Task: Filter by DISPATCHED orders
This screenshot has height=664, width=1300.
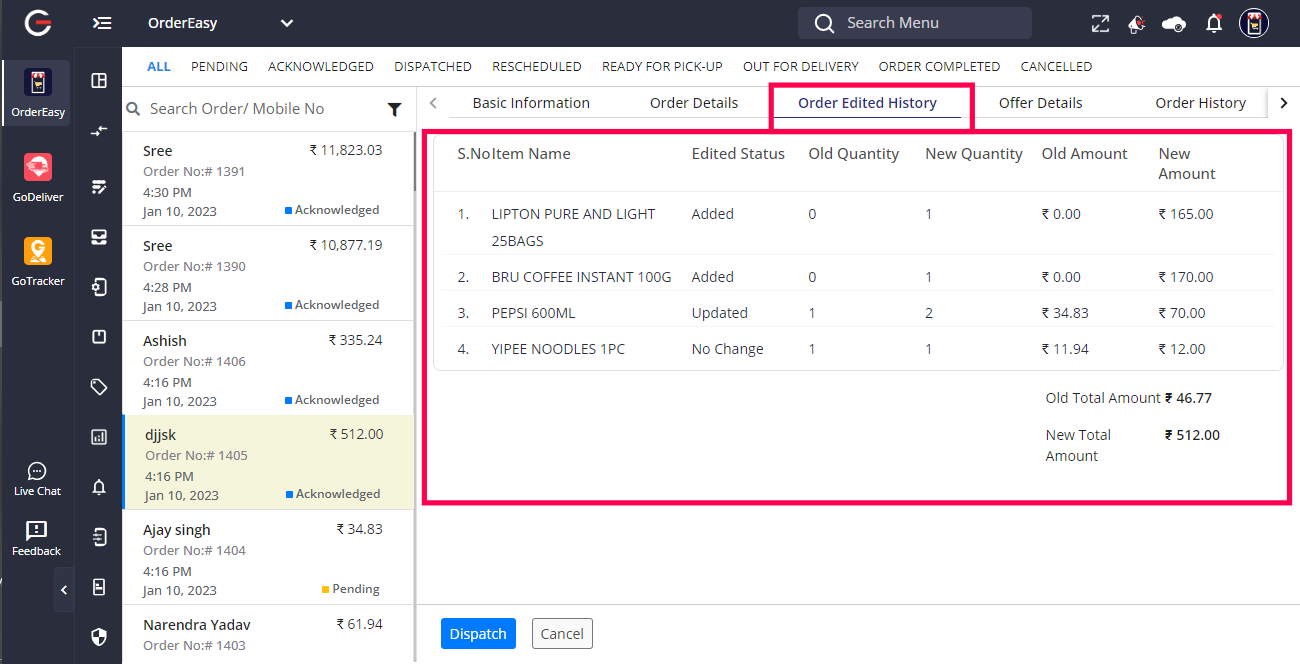Action: [x=433, y=67]
